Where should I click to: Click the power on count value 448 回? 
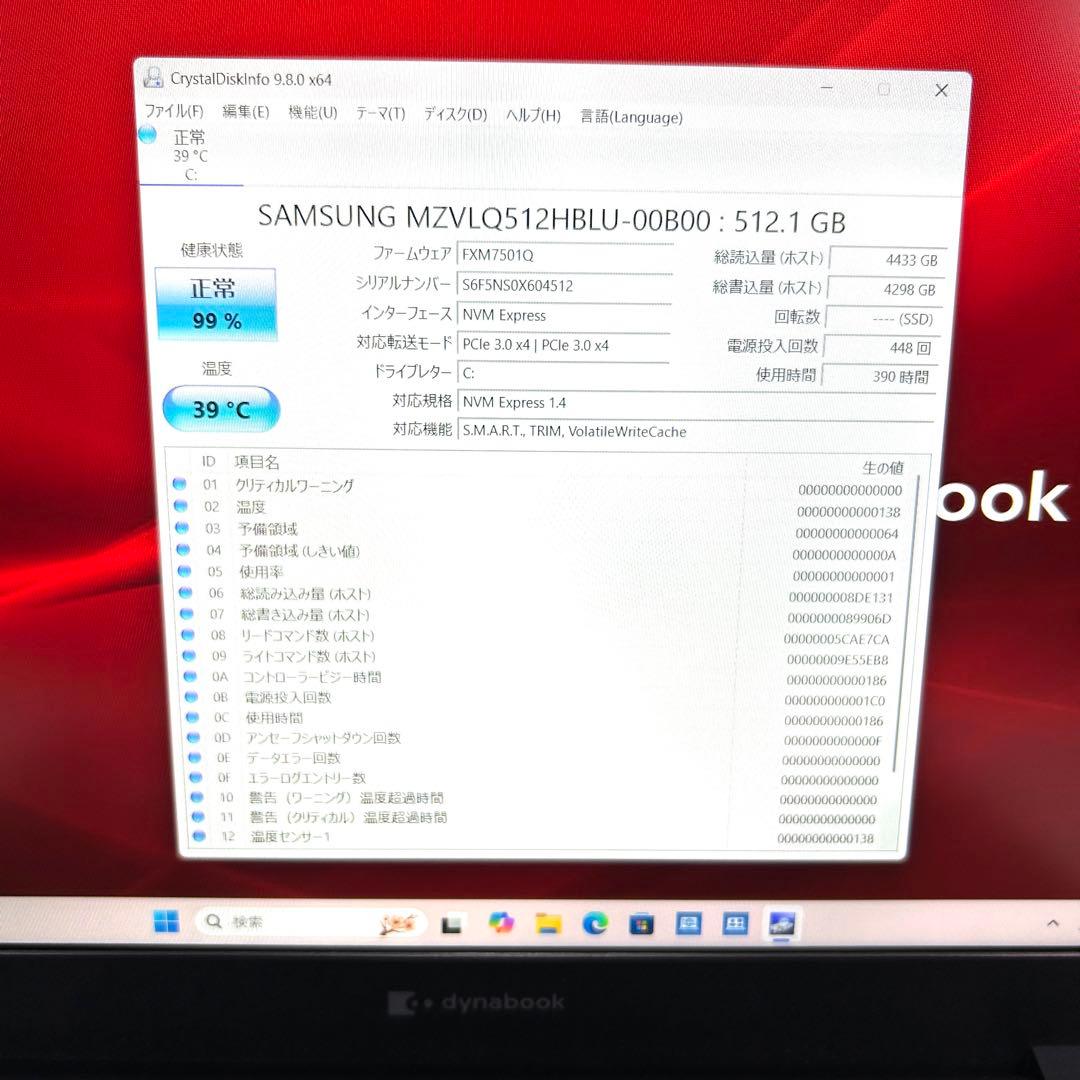point(880,347)
